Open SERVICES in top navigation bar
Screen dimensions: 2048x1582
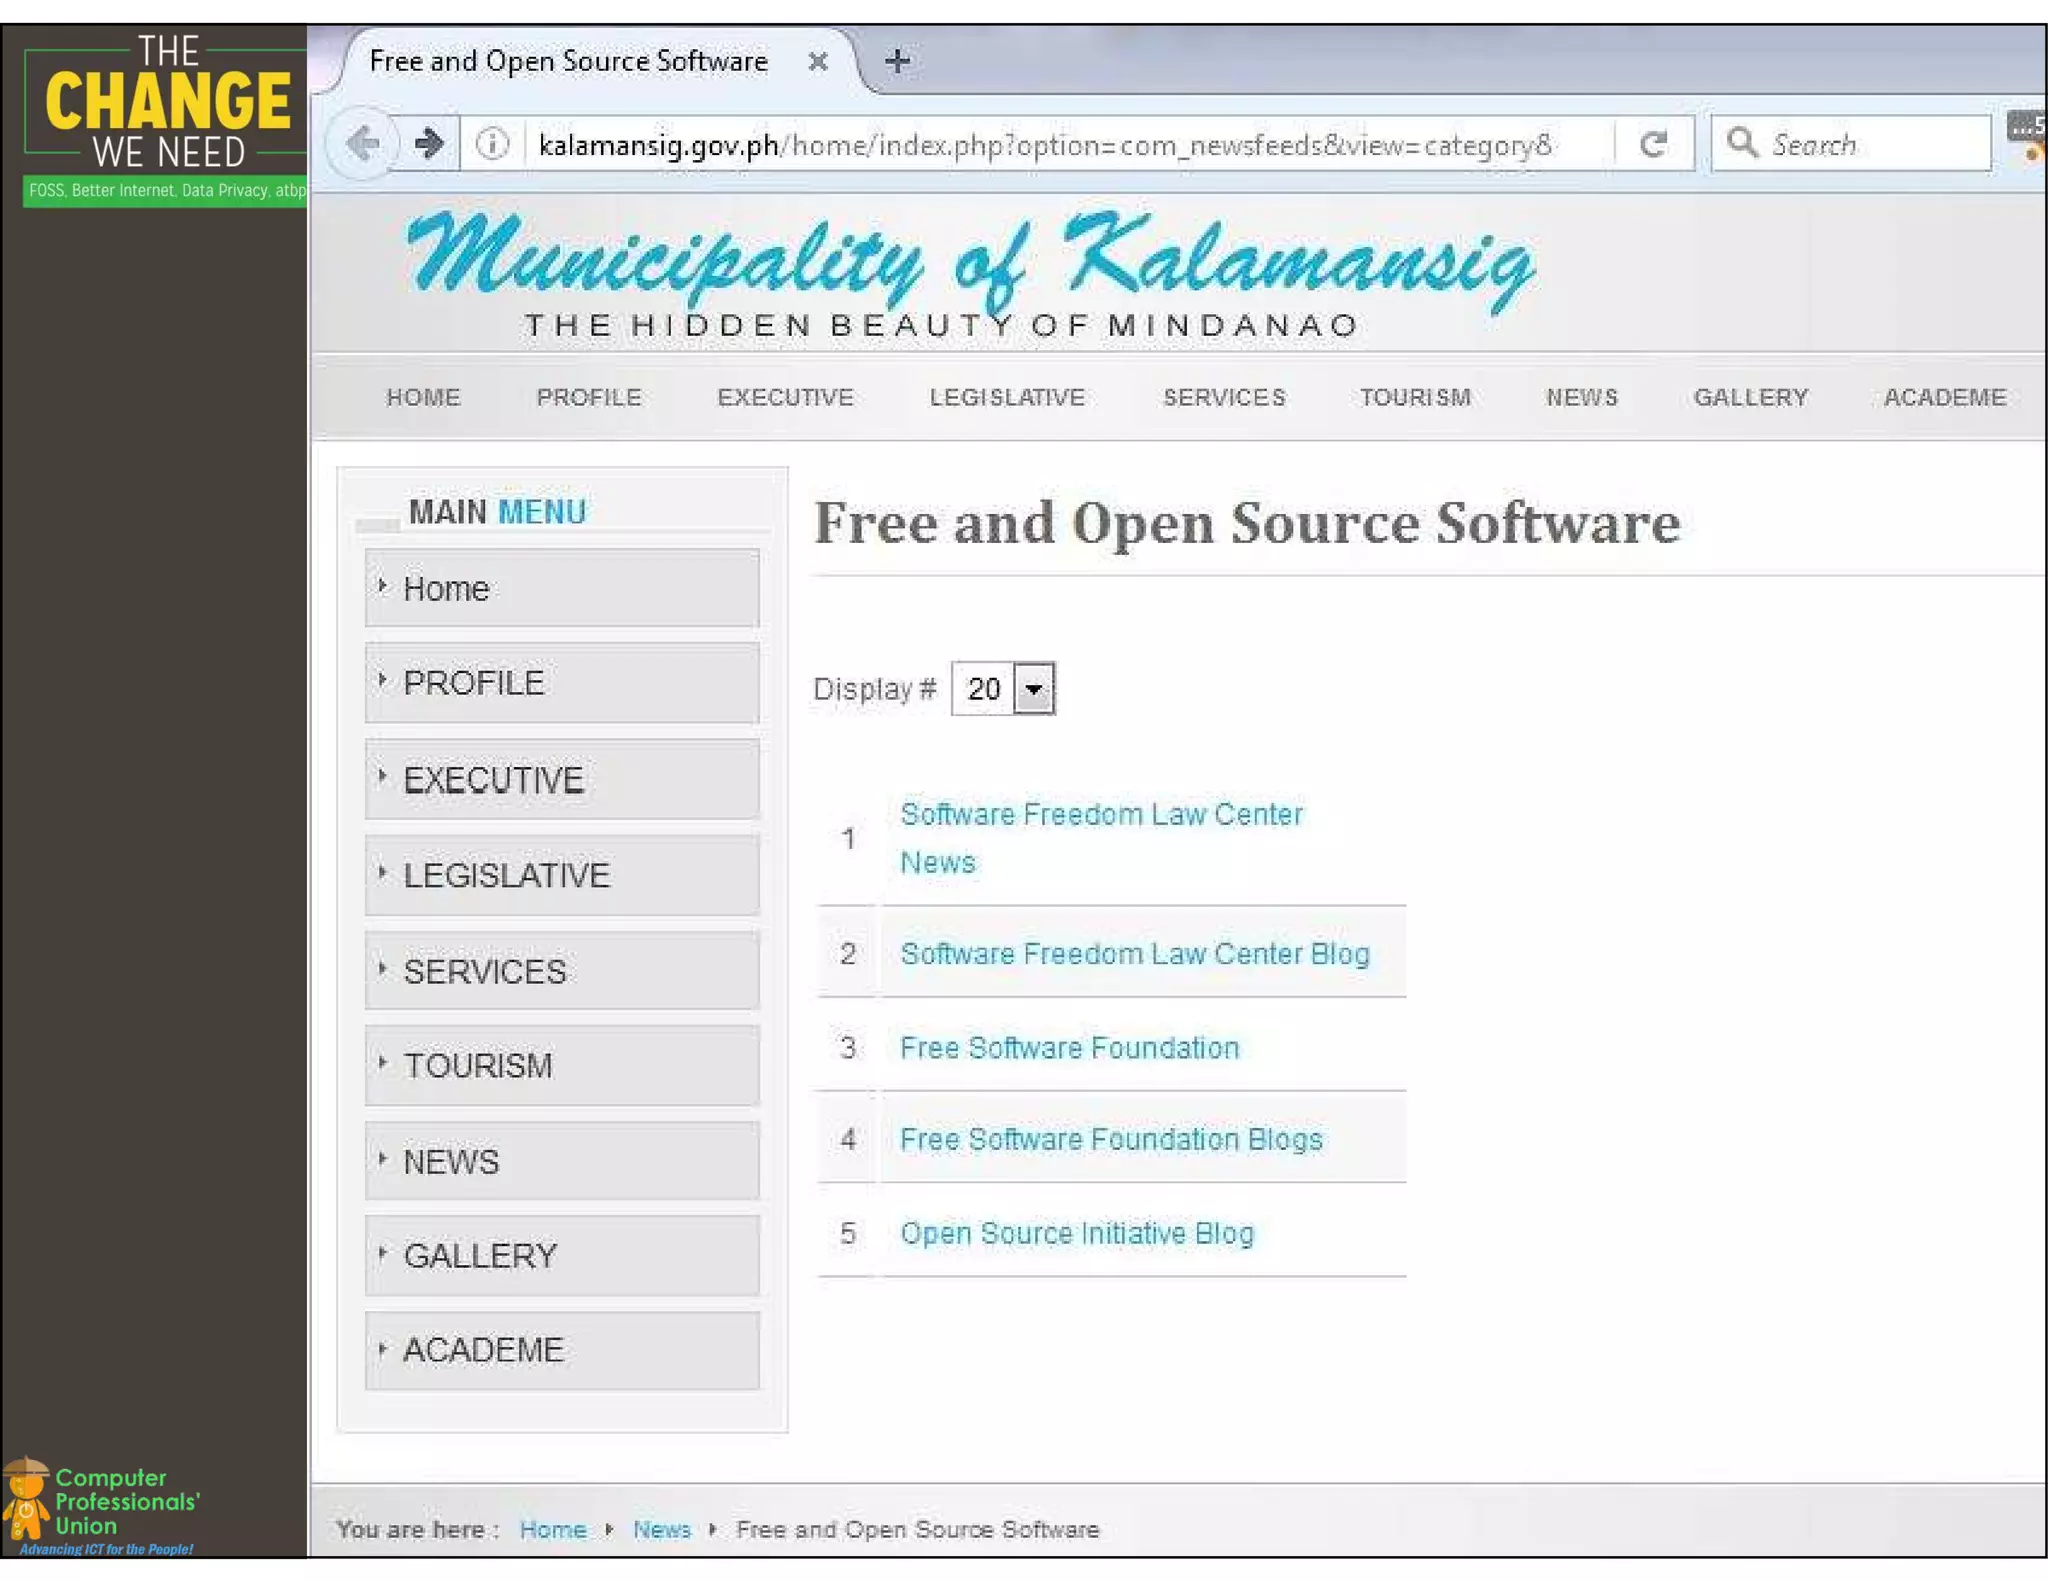(x=1224, y=398)
